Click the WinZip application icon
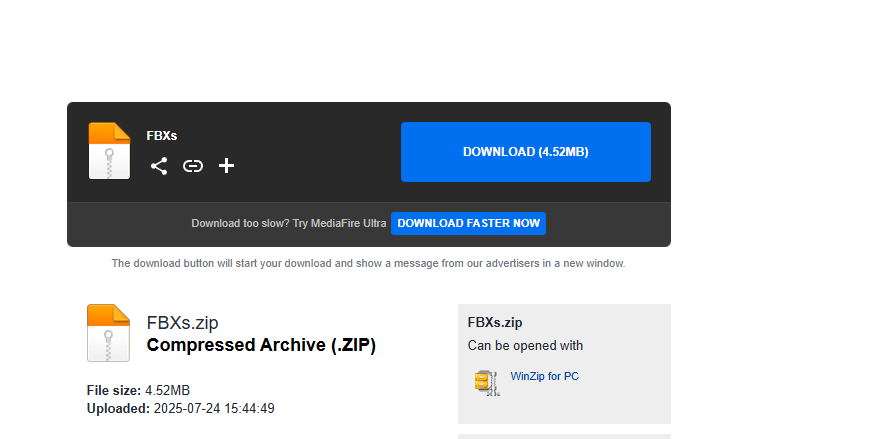 pyautogui.click(x=487, y=383)
